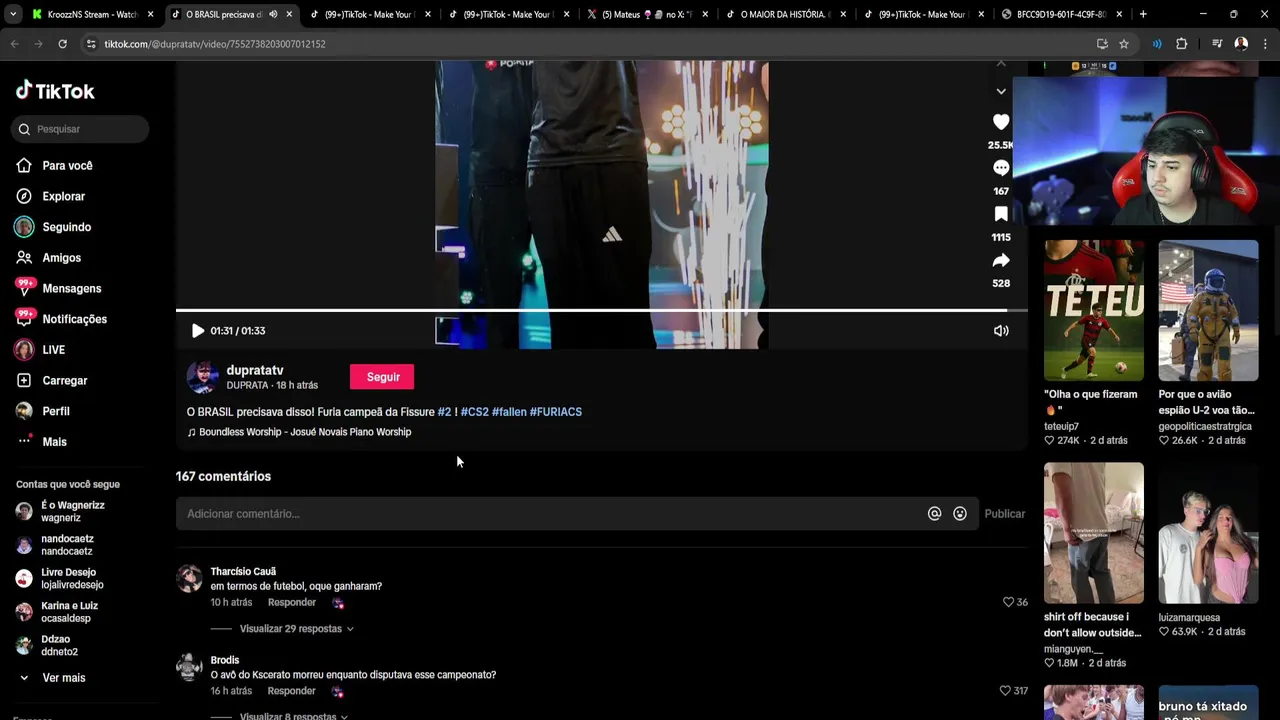1280x720 pixels.
Task: Open hashtag #fallen
Action: tap(508, 412)
